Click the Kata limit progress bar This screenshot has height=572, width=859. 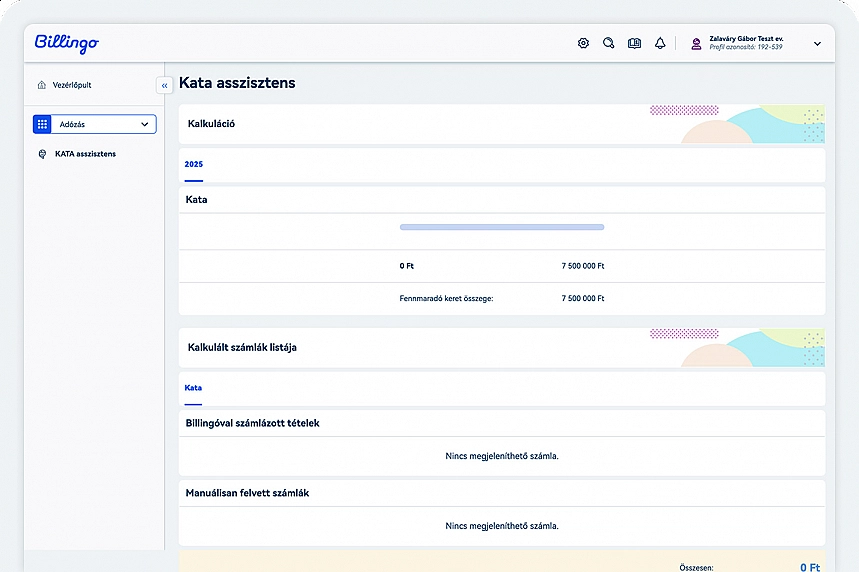(x=501, y=227)
